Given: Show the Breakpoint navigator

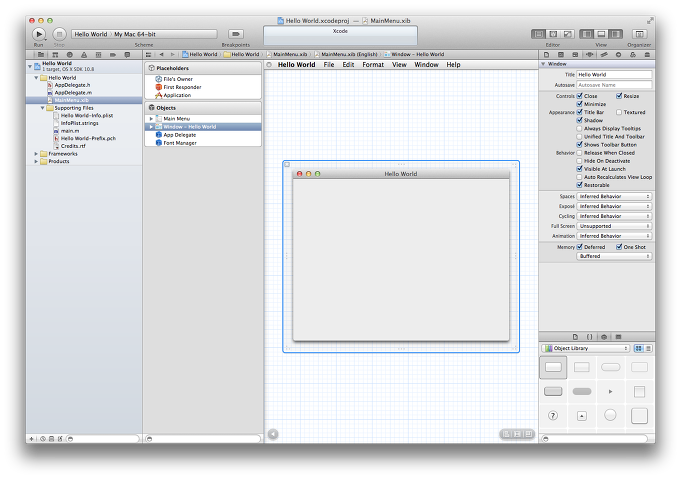Looking at the screenshot, I should [113, 55].
